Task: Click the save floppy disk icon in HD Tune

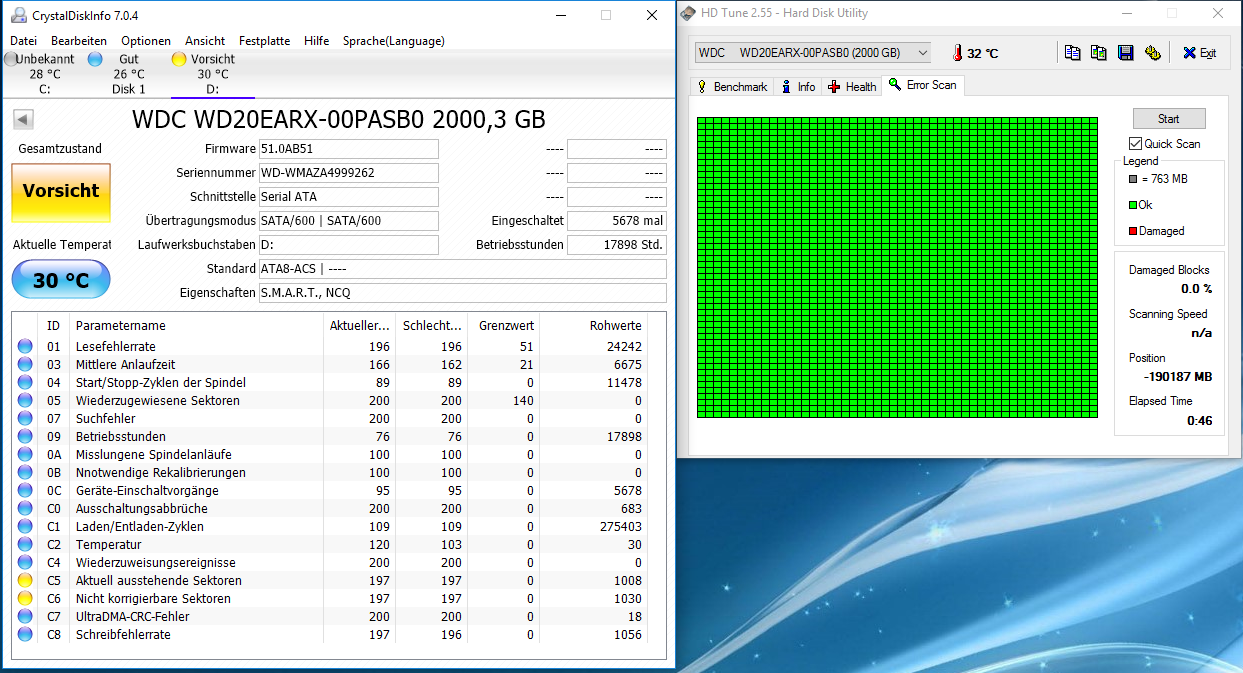Action: point(1125,53)
